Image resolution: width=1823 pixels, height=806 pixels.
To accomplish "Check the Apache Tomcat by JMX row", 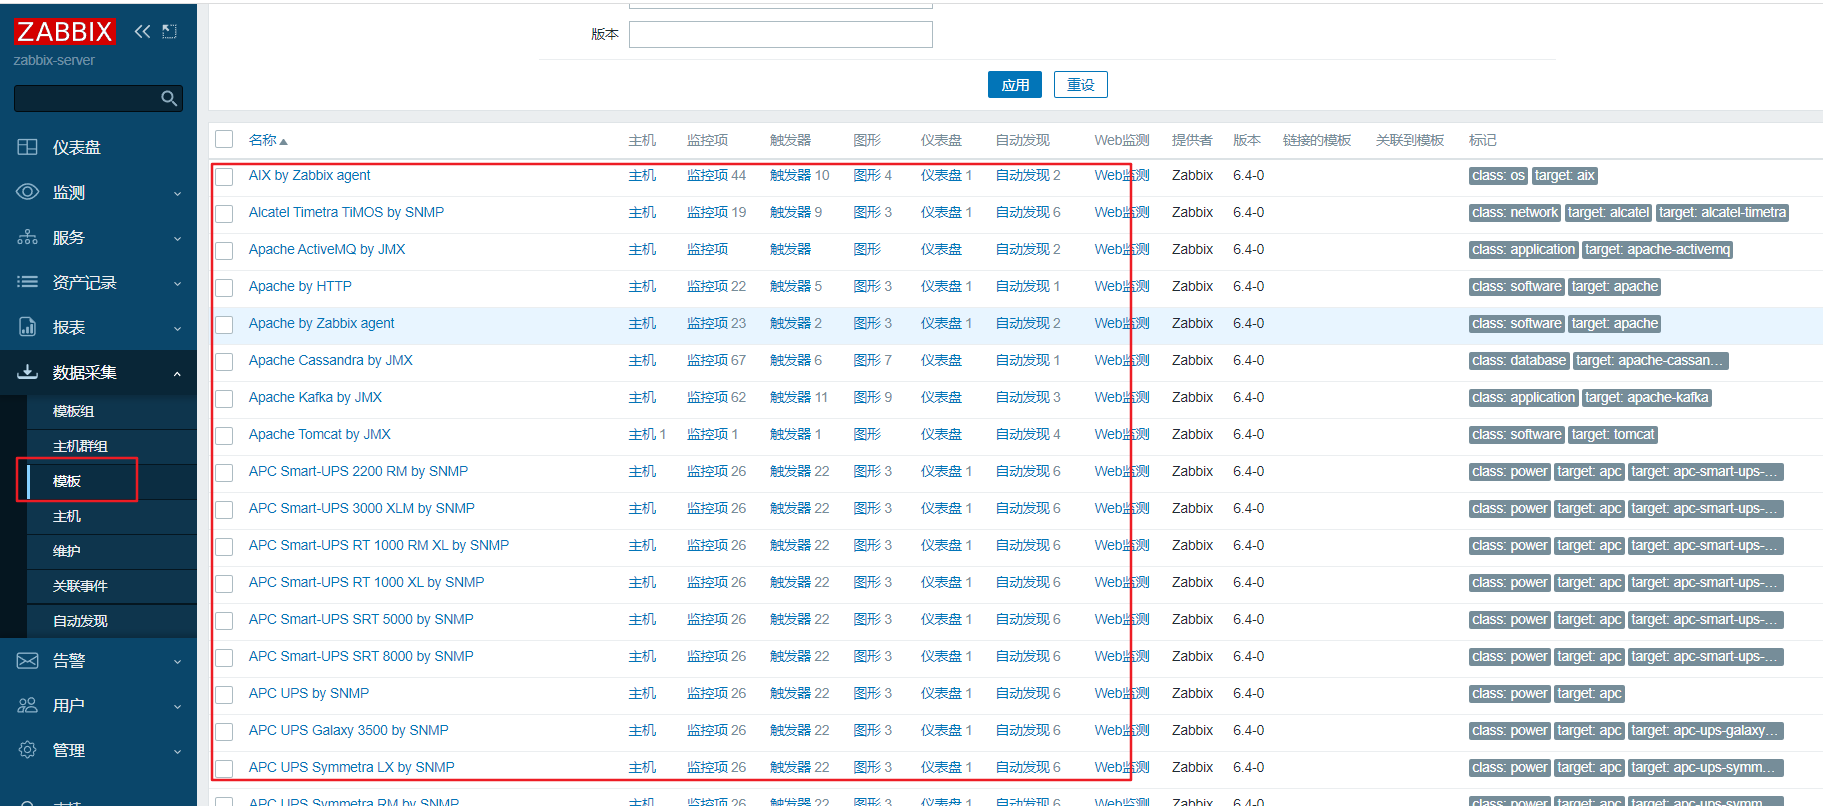I will pos(224,435).
